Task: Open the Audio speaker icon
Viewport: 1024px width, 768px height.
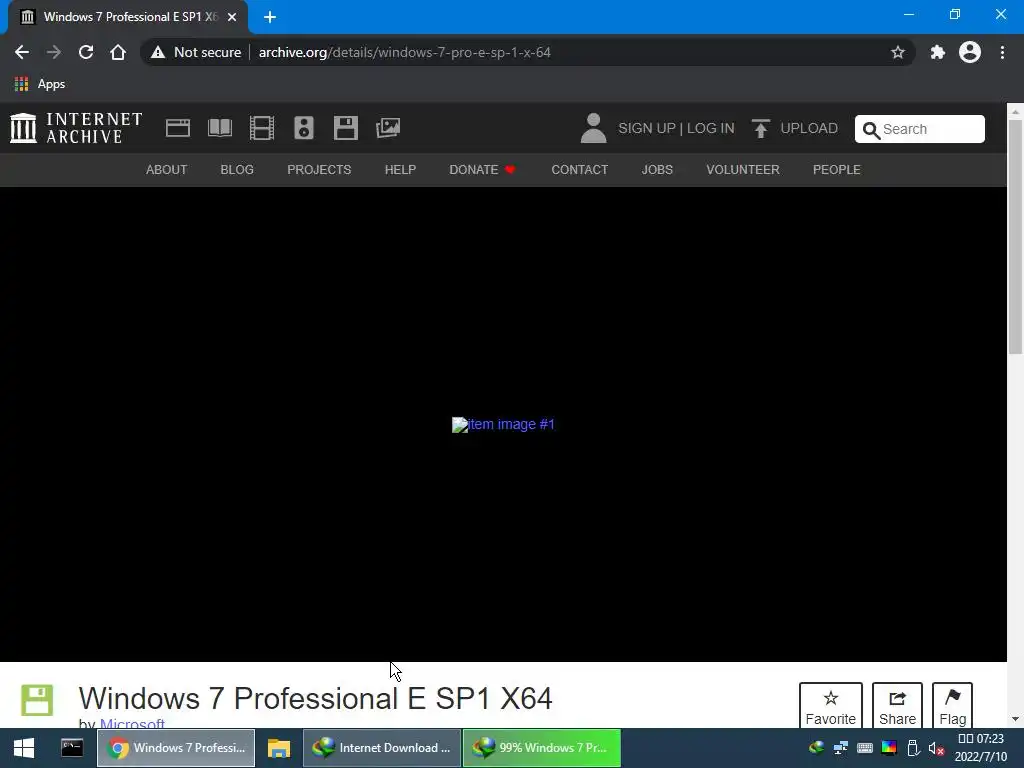Action: tap(304, 128)
